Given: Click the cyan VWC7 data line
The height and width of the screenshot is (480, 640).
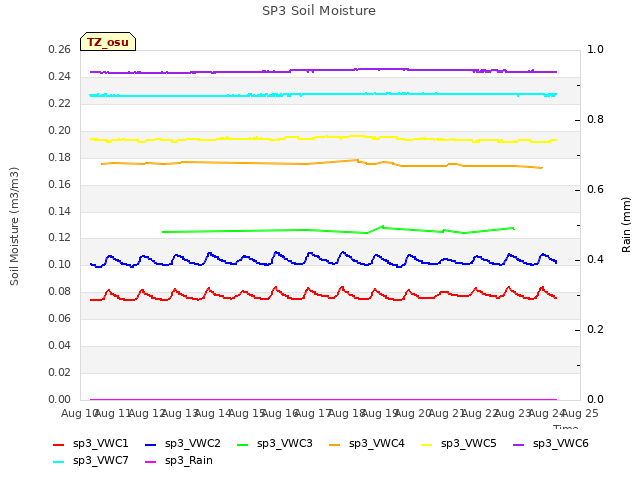Looking at the screenshot, I should click(x=323, y=94).
